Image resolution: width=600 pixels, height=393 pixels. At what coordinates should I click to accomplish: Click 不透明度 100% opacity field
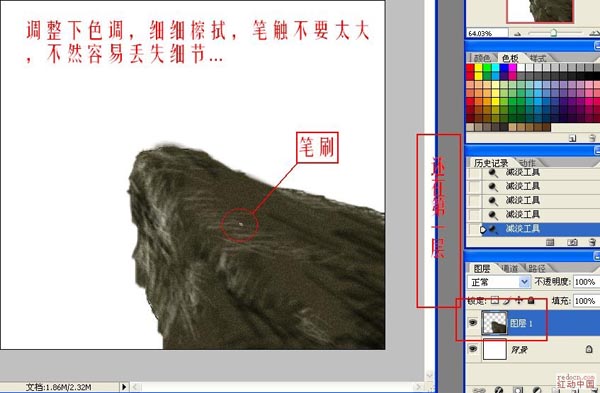[586, 282]
